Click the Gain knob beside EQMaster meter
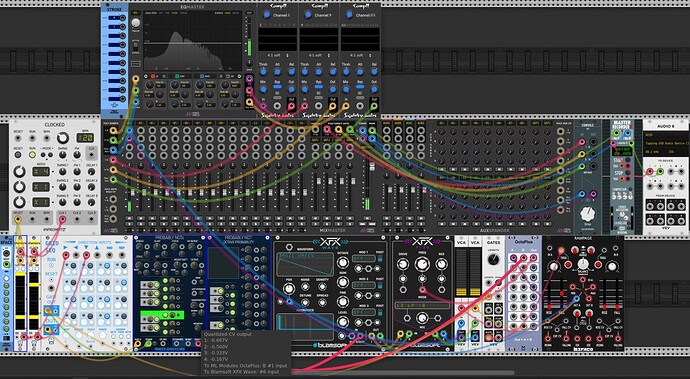This screenshot has height=379, width=690. pyautogui.click(x=250, y=63)
